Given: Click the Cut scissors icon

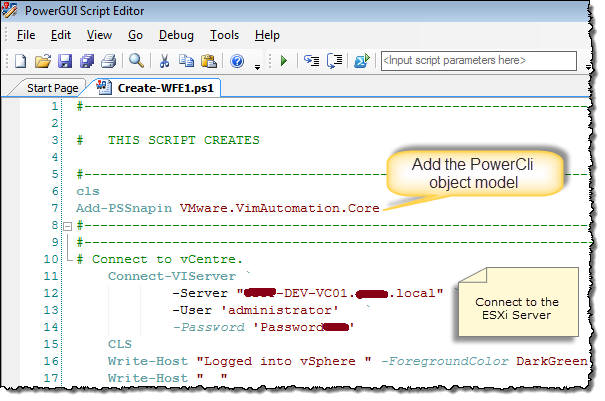Looking at the screenshot, I should click(165, 61).
